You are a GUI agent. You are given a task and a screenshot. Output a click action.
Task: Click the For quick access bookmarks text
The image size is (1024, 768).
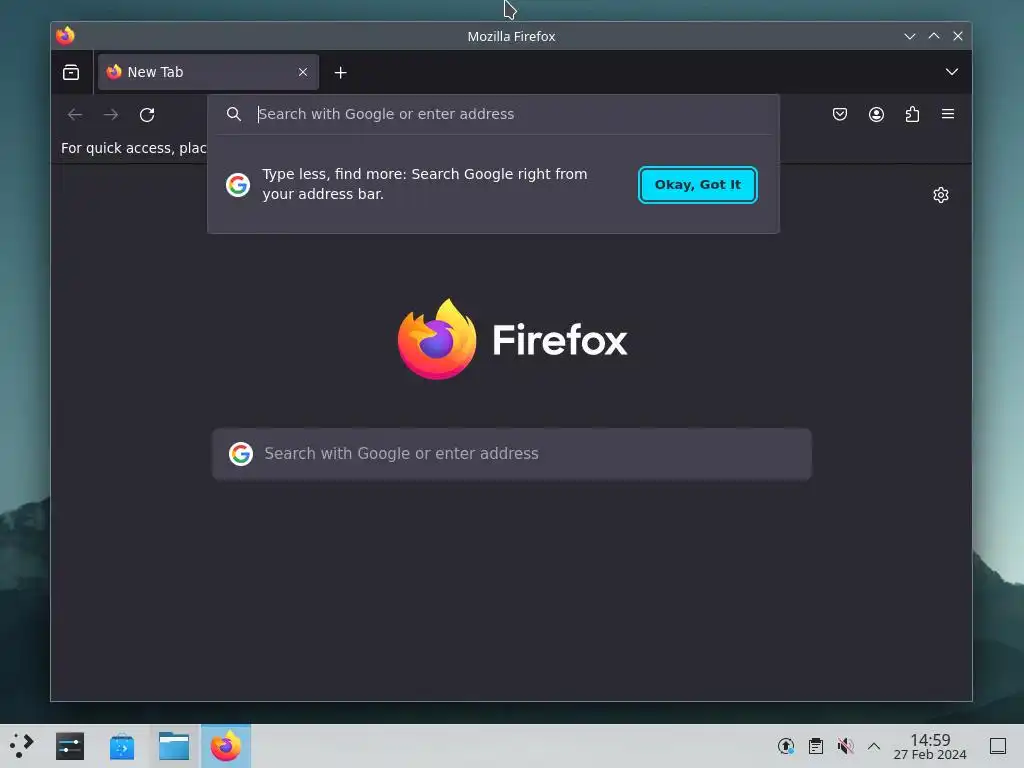134,148
